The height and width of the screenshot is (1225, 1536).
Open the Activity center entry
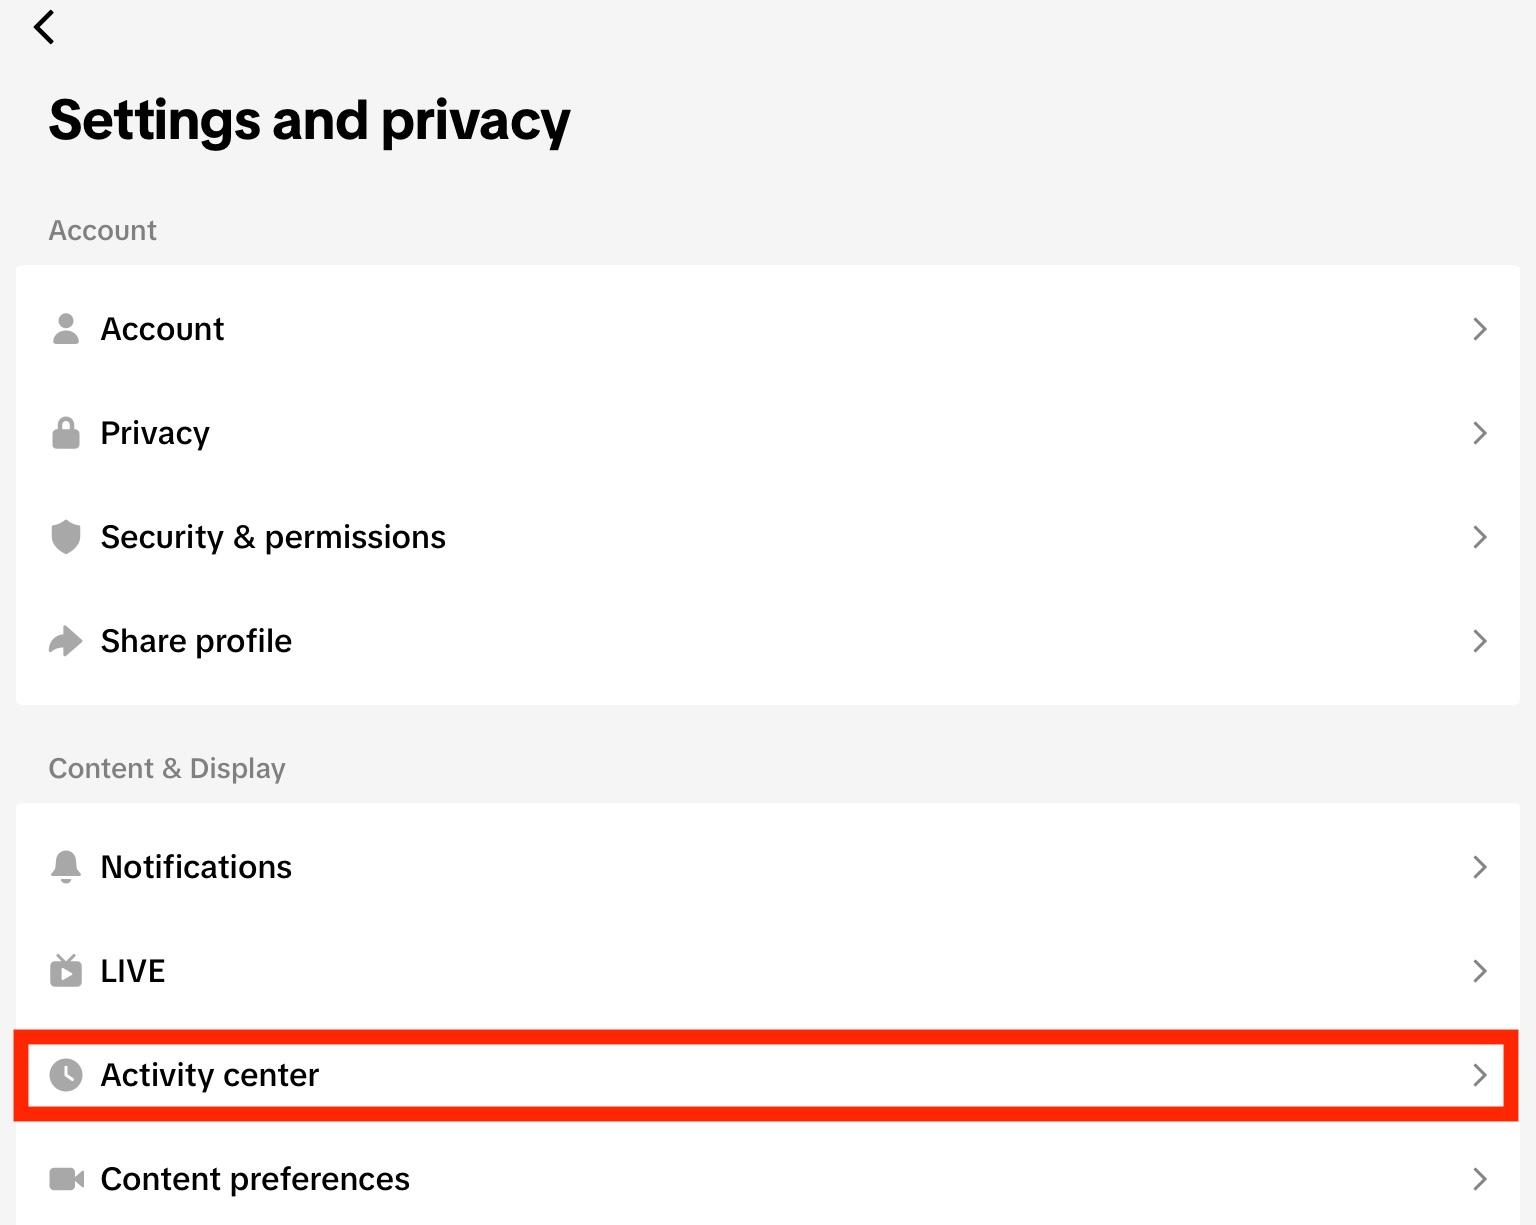[210, 1075]
